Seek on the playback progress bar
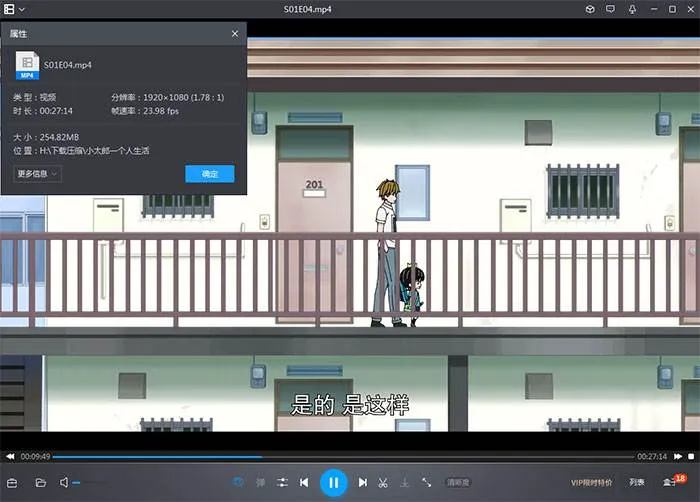This screenshot has width=700, height=502. [343, 457]
